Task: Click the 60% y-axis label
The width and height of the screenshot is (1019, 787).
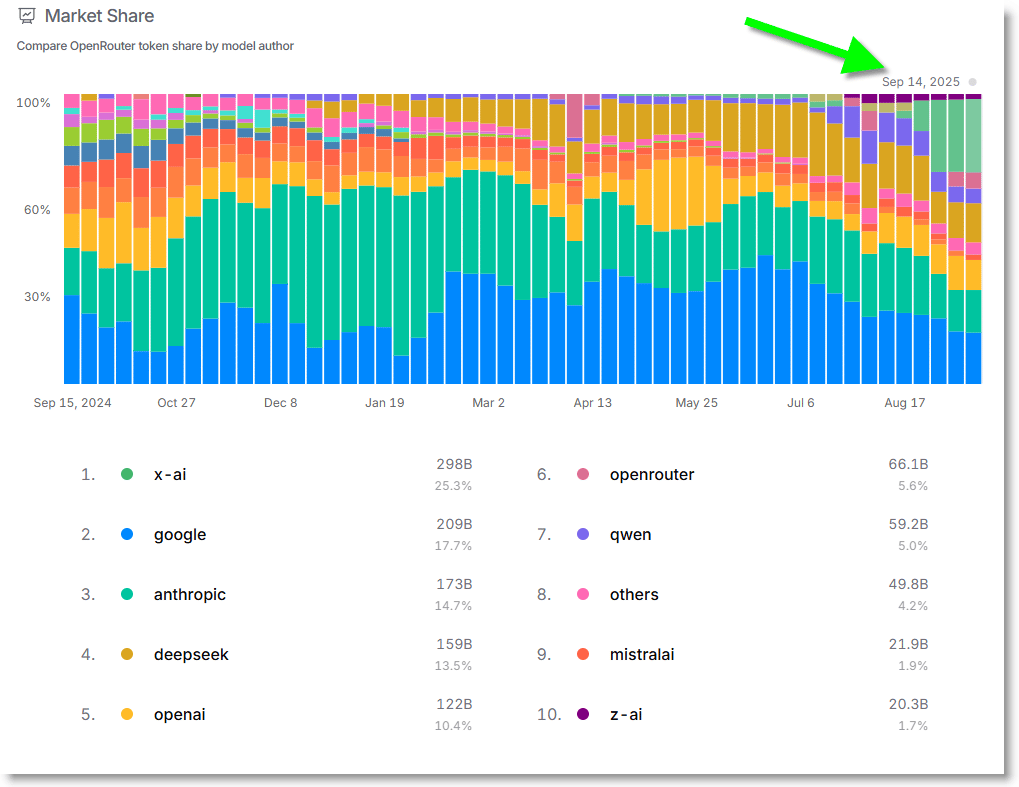Action: 37,210
